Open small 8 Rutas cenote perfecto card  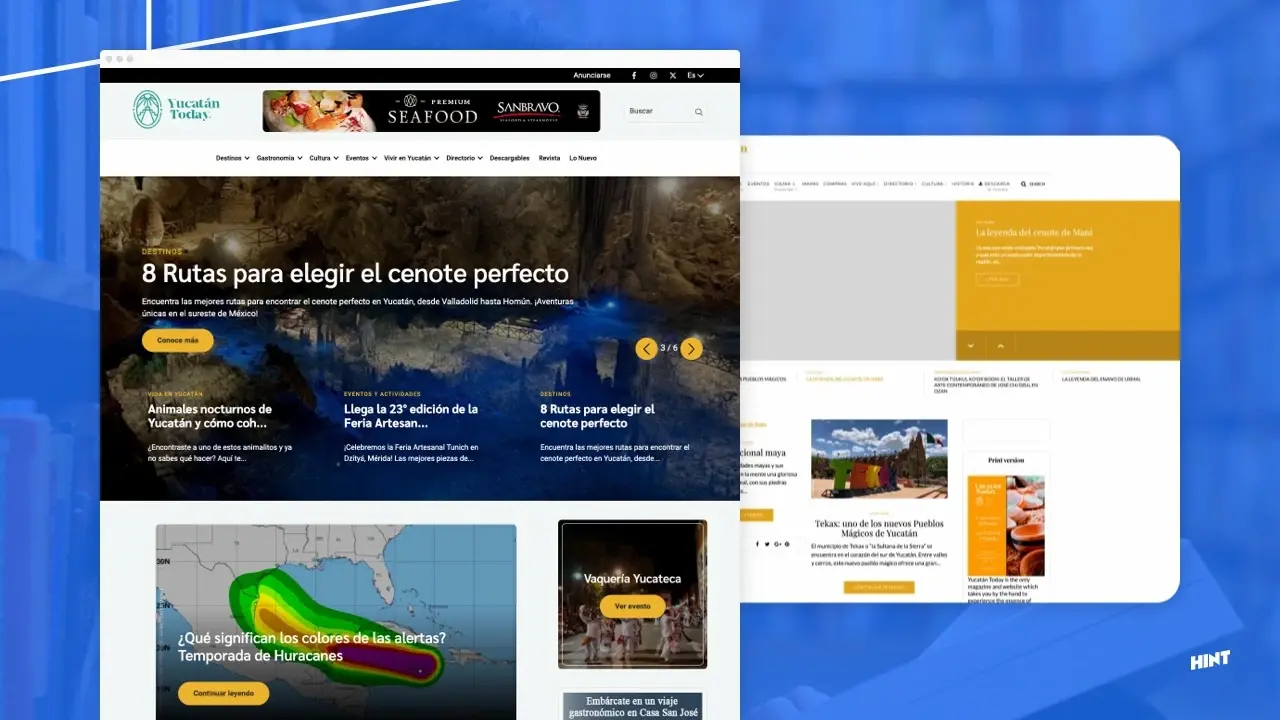pos(597,416)
